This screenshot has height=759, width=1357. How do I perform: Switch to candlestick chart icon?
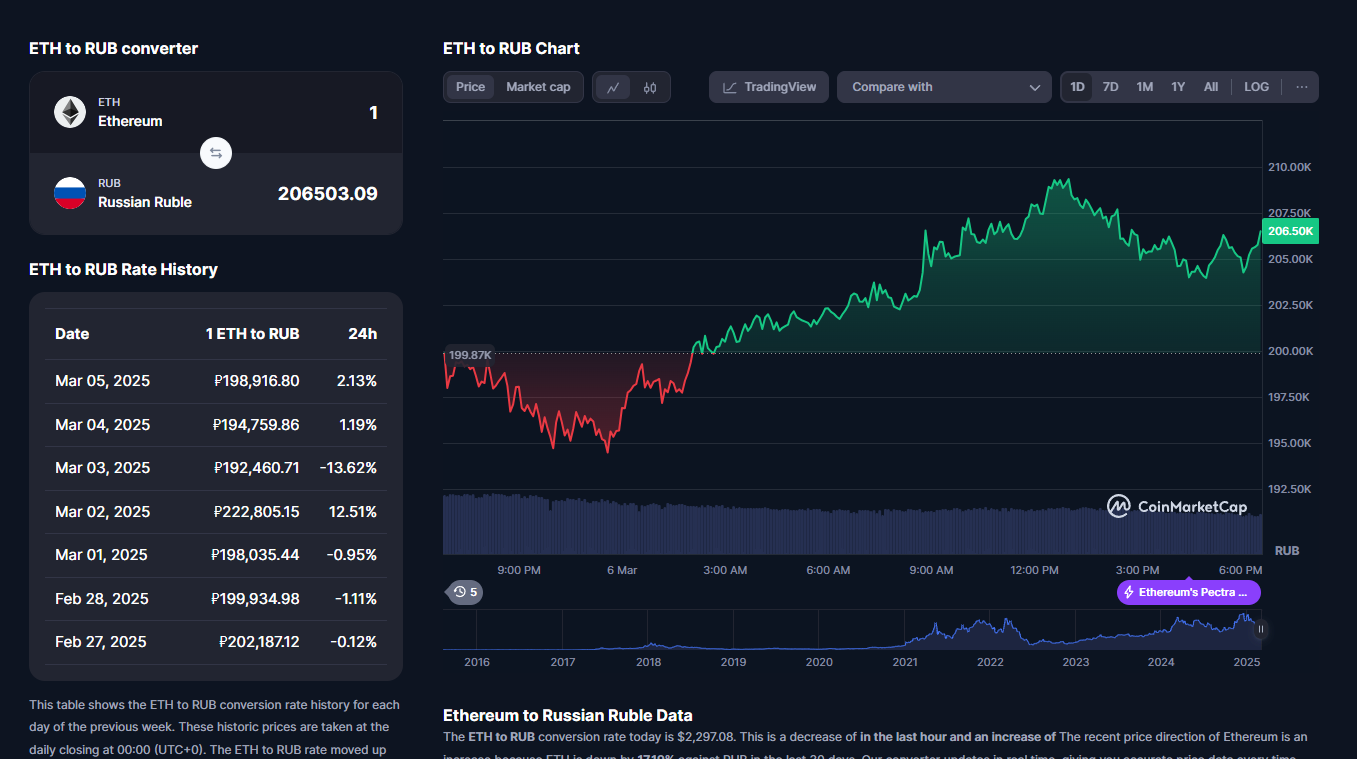coord(650,87)
